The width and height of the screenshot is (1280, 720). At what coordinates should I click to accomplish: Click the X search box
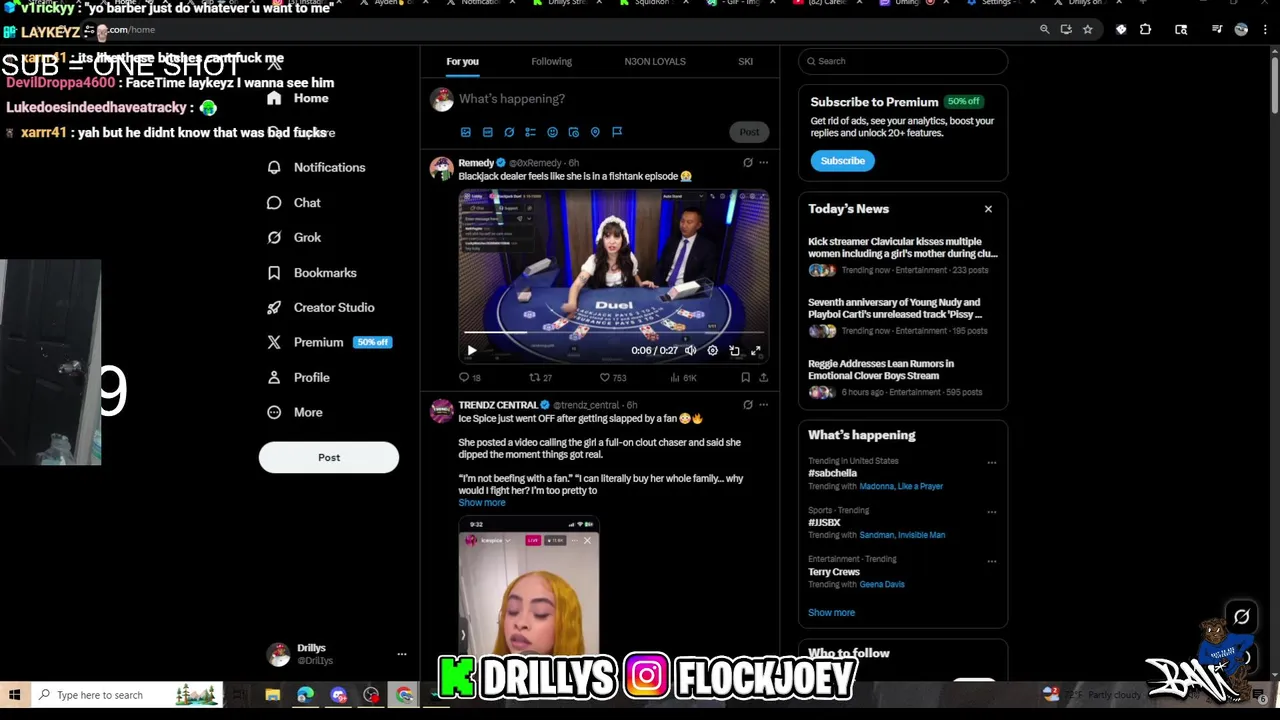(x=903, y=61)
